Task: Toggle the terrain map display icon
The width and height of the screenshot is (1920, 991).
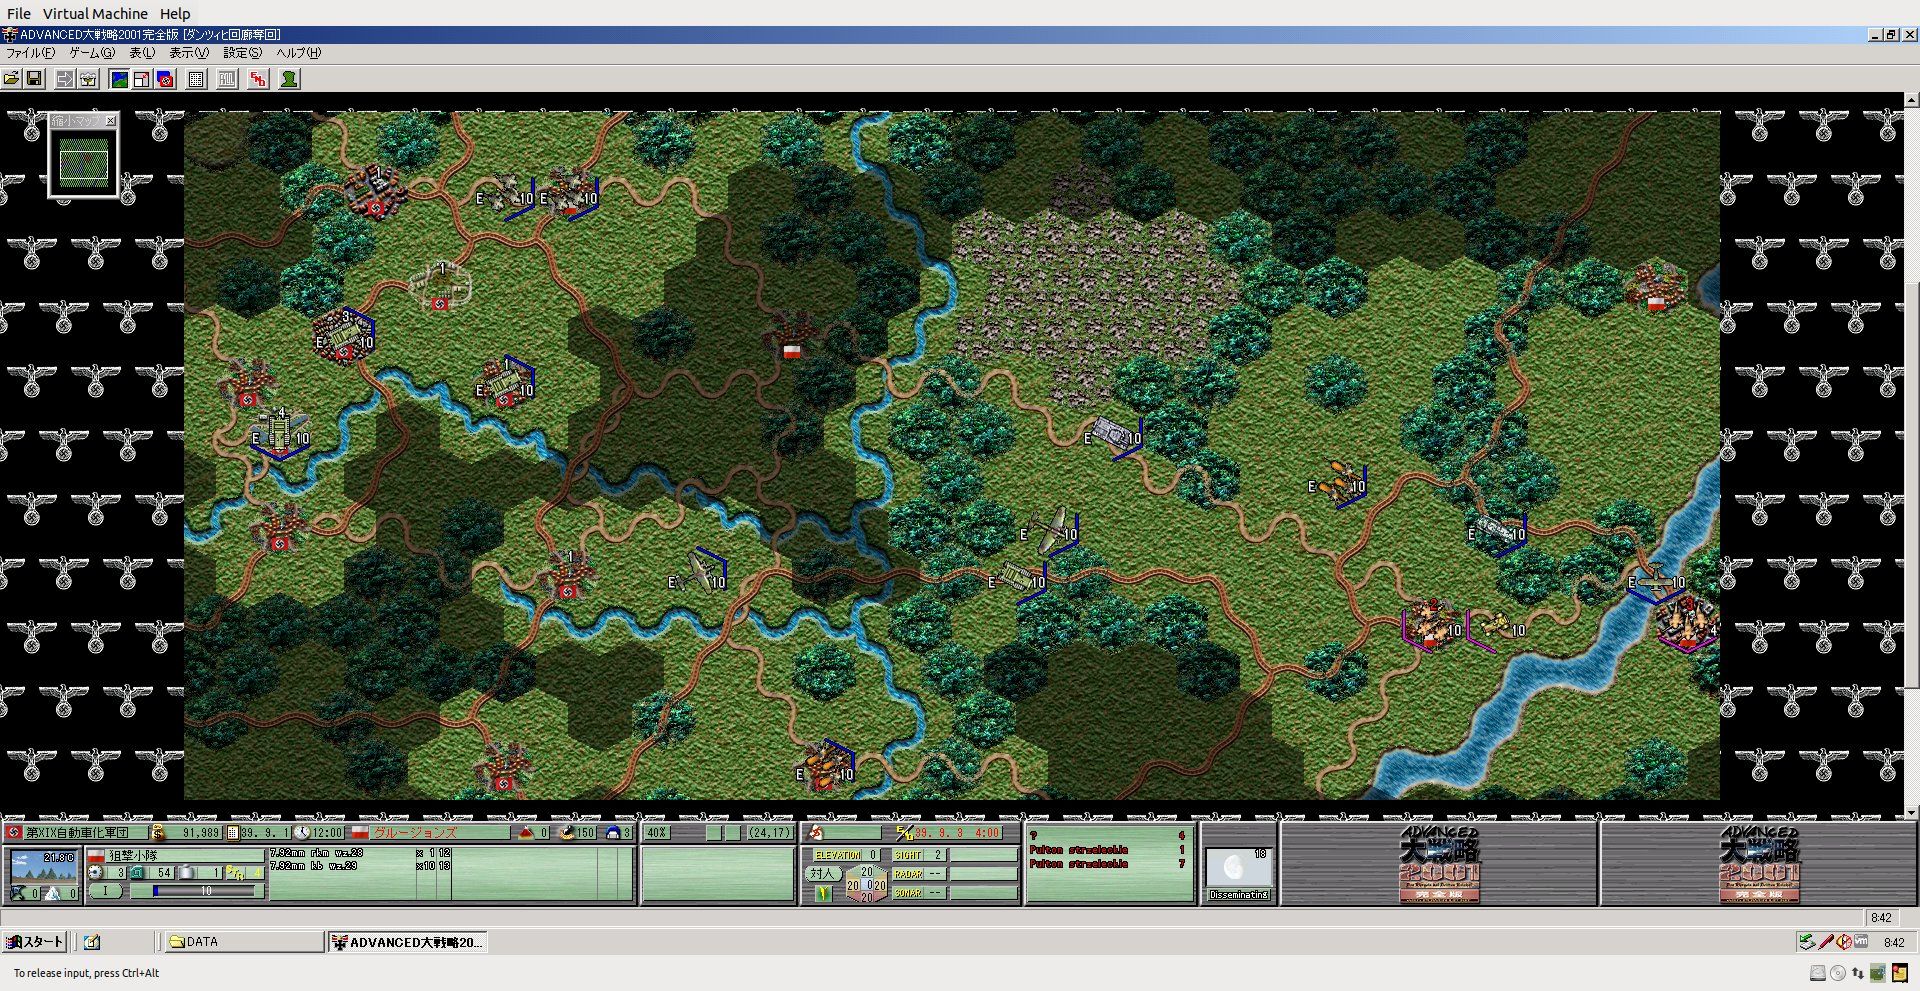Action: [x=119, y=79]
